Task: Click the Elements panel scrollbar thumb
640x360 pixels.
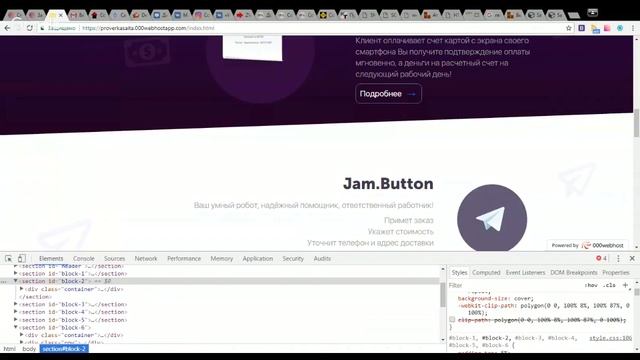Action: coord(443,294)
